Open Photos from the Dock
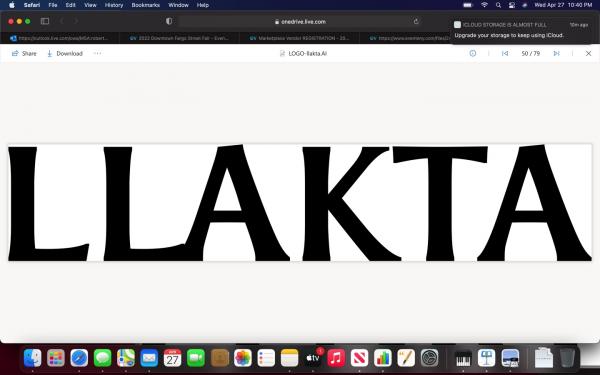 pos(243,359)
